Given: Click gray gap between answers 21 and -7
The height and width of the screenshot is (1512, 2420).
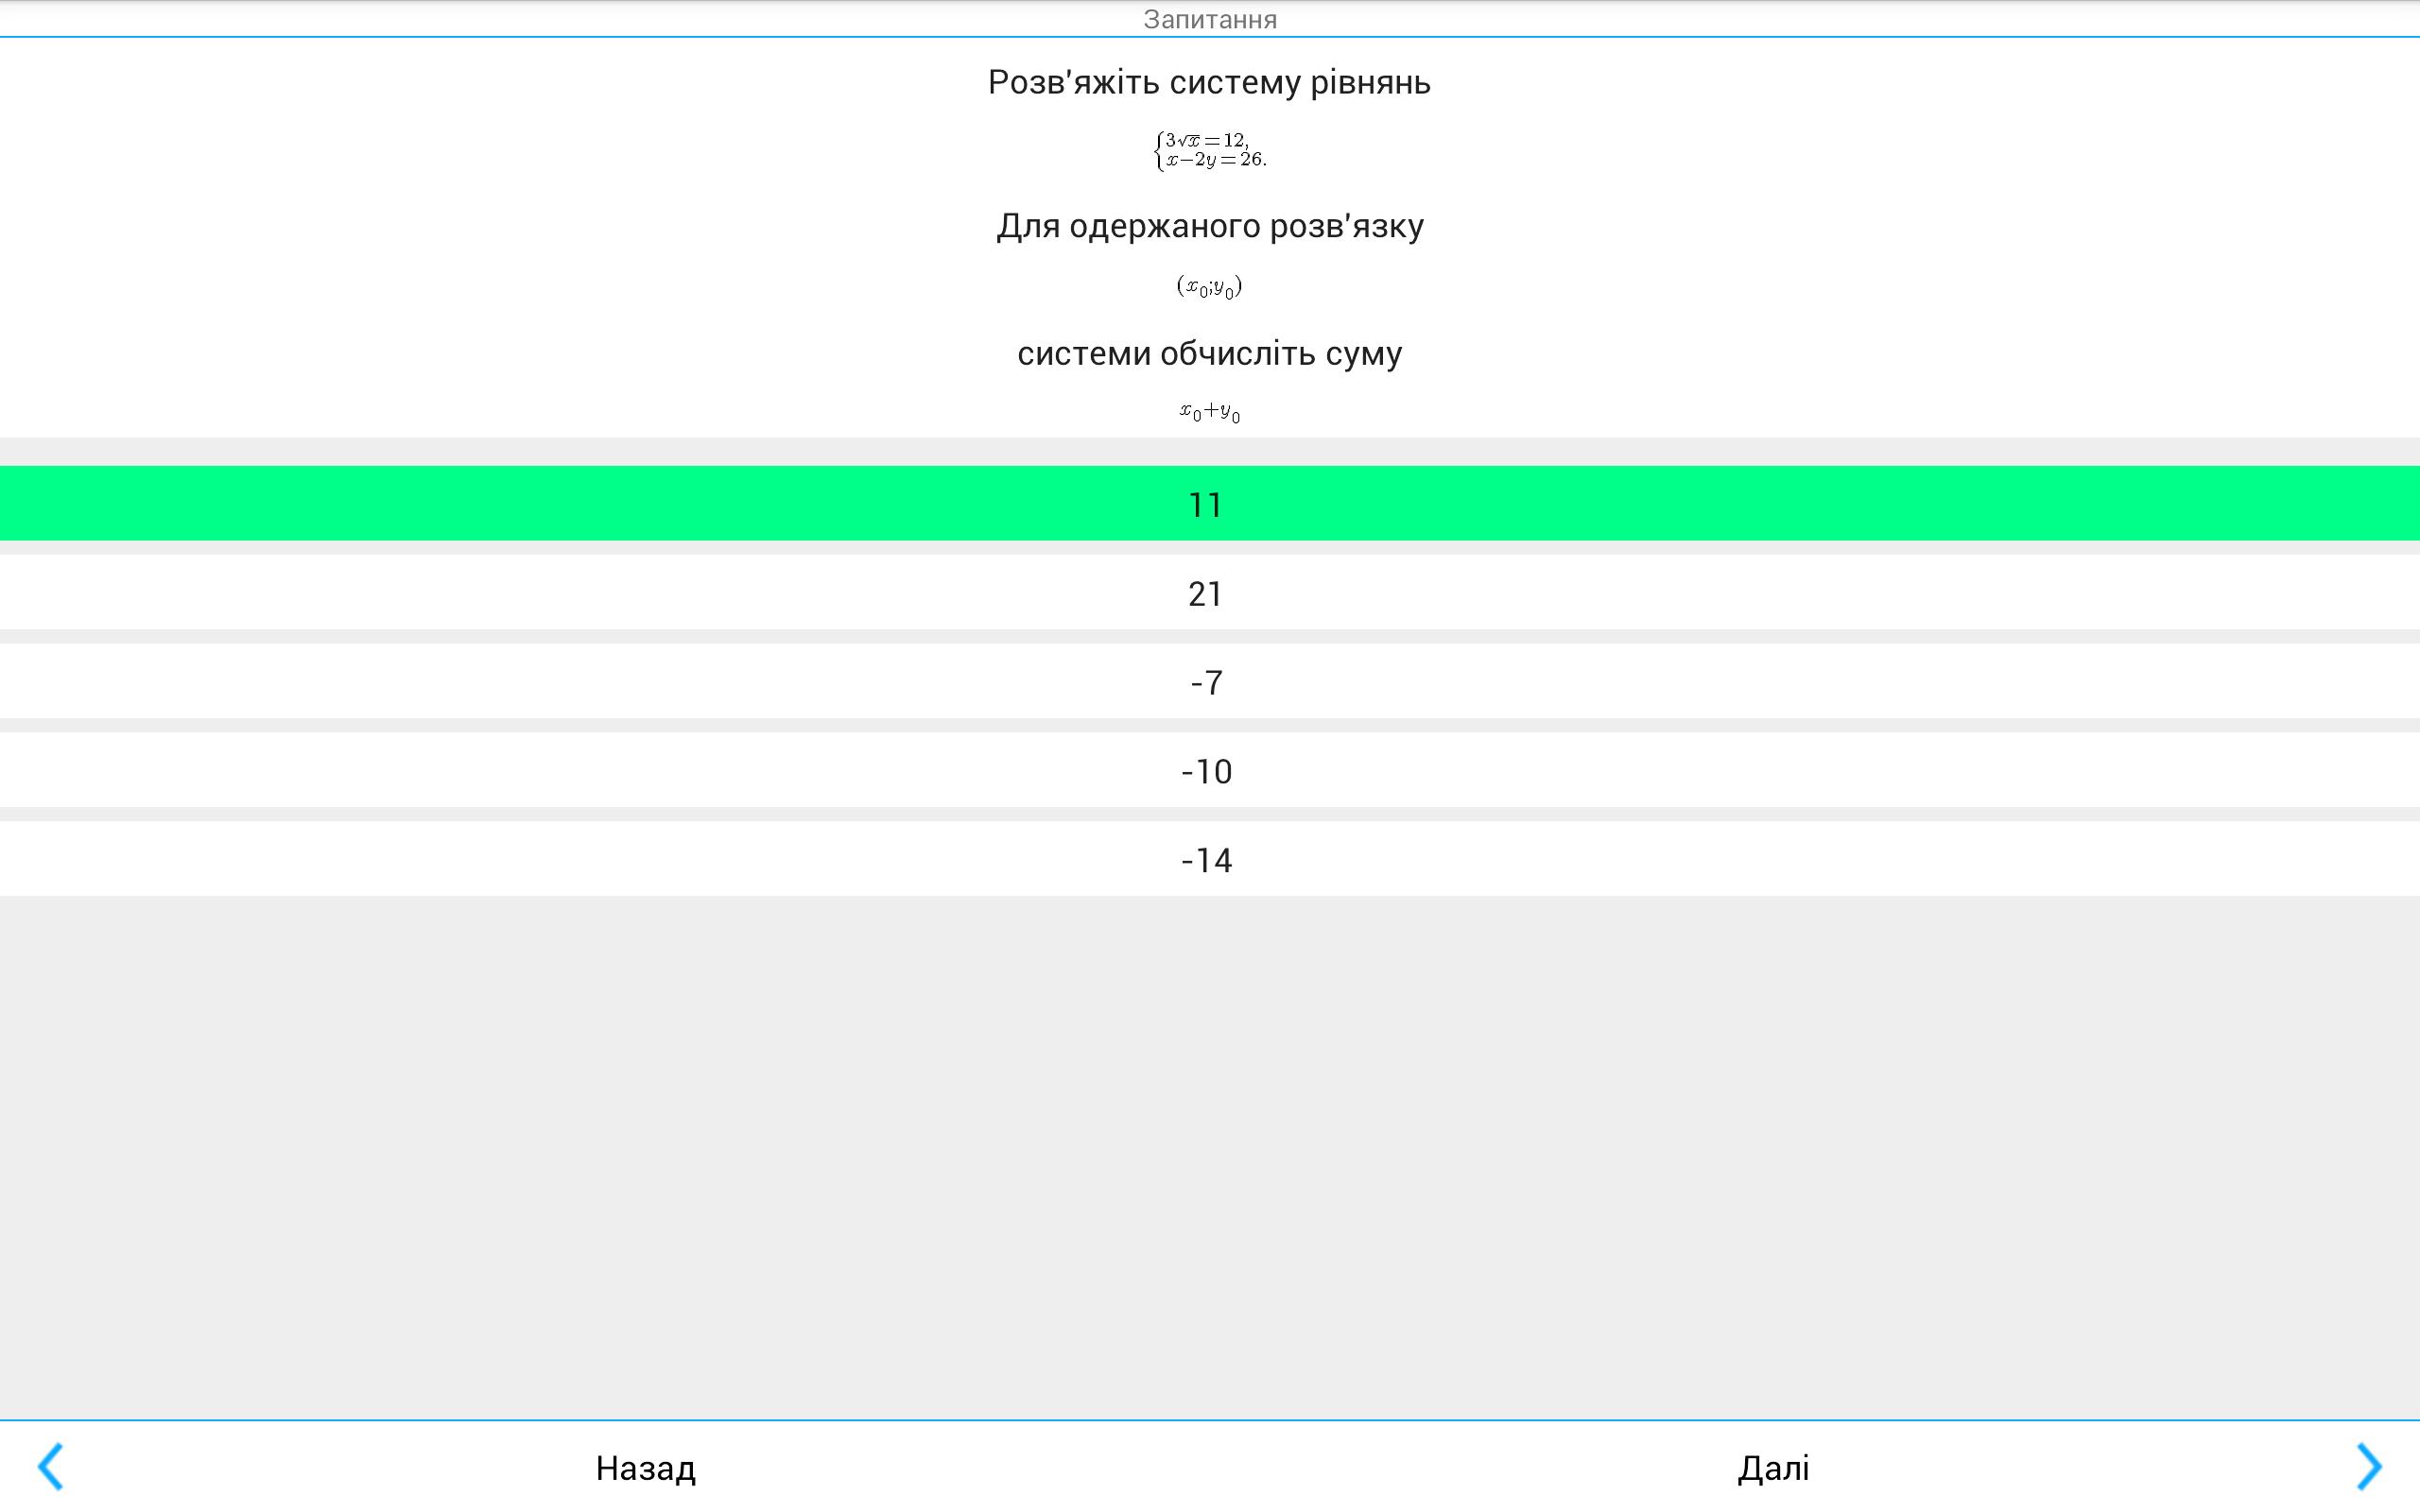Looking at the screenshot, I should pos(1208,636).
